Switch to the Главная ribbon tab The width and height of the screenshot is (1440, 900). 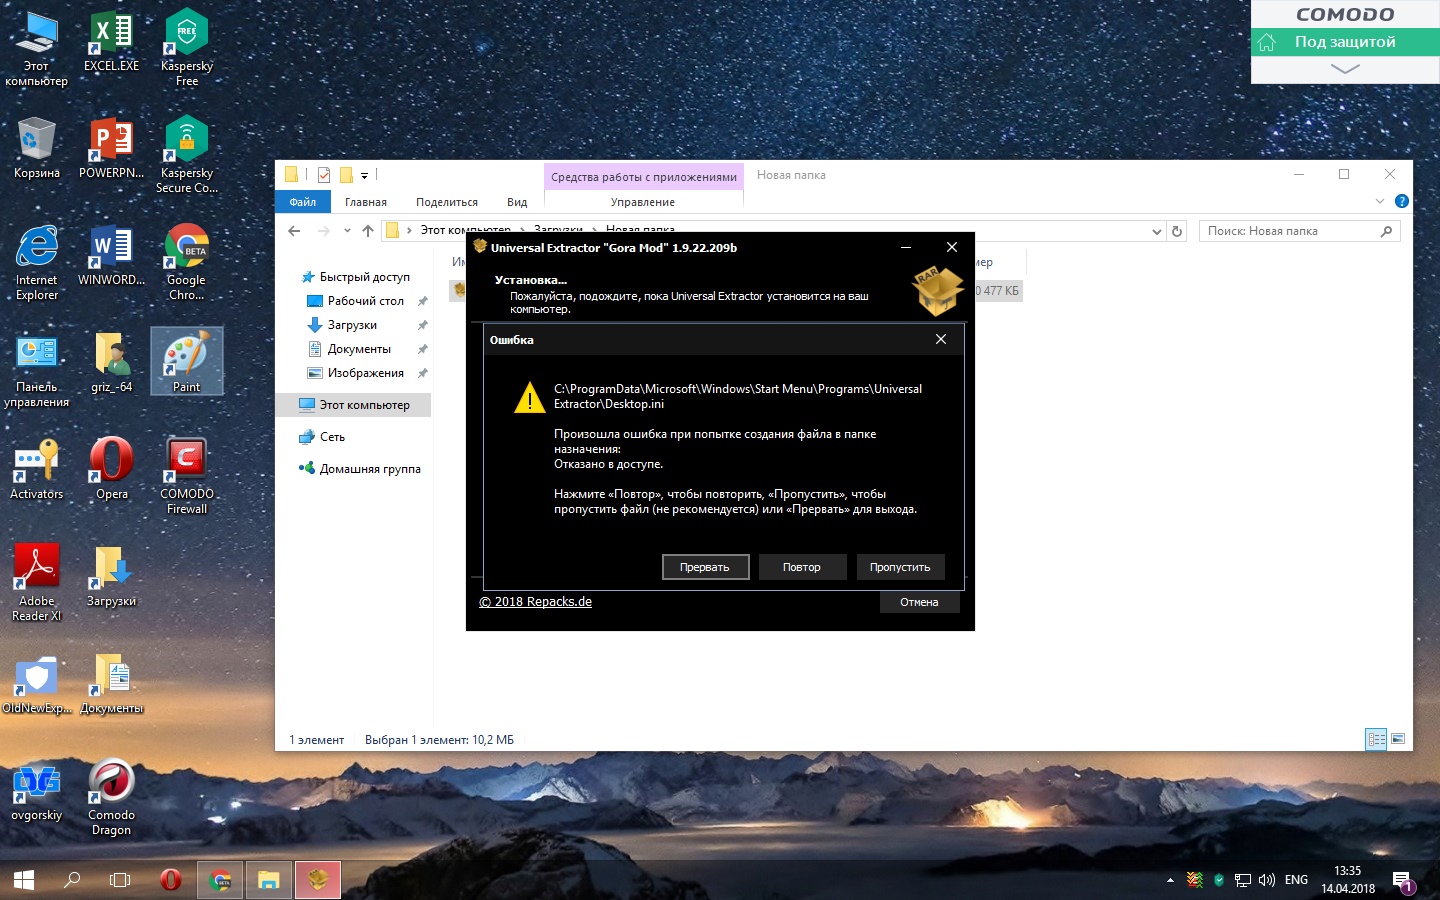[366, 202]
